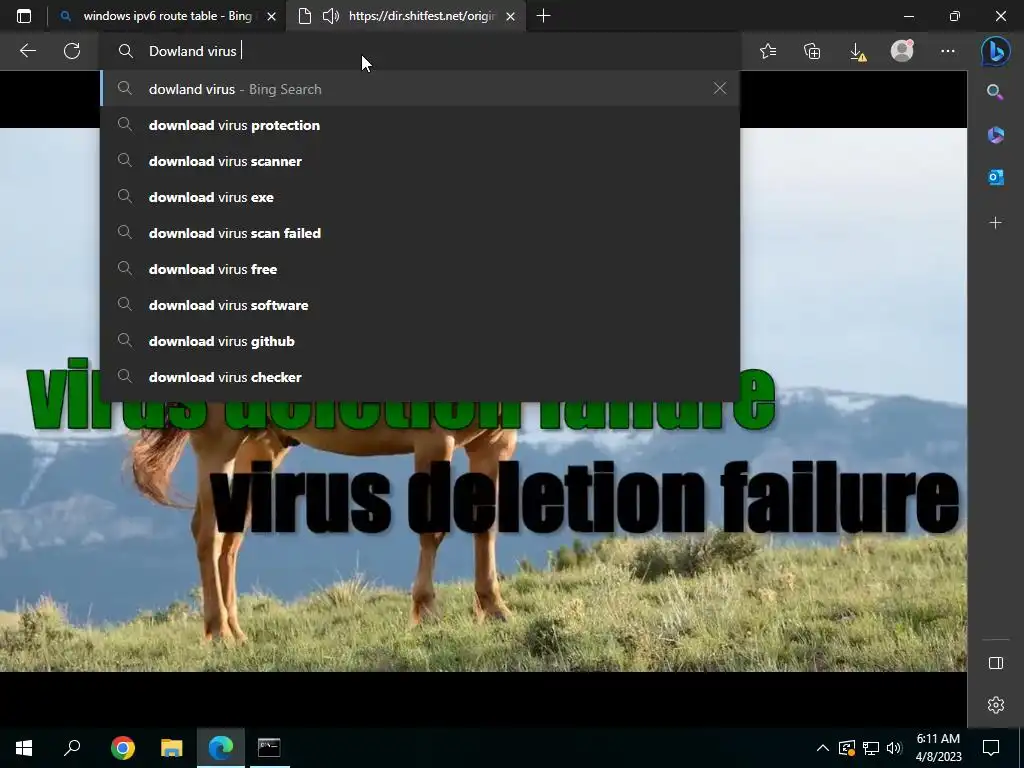
Task: Open the Windows Start menu
Action: [x=24, y=747]
